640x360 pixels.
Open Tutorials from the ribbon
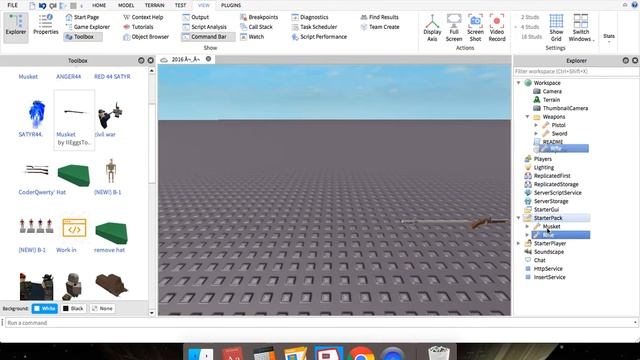pos(138,27)
